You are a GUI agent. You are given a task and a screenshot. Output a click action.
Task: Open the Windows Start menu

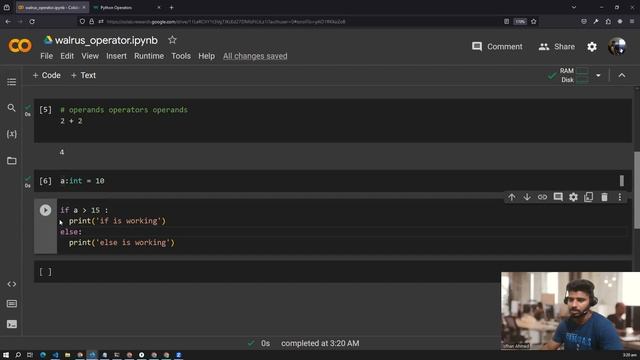(6, 355)
